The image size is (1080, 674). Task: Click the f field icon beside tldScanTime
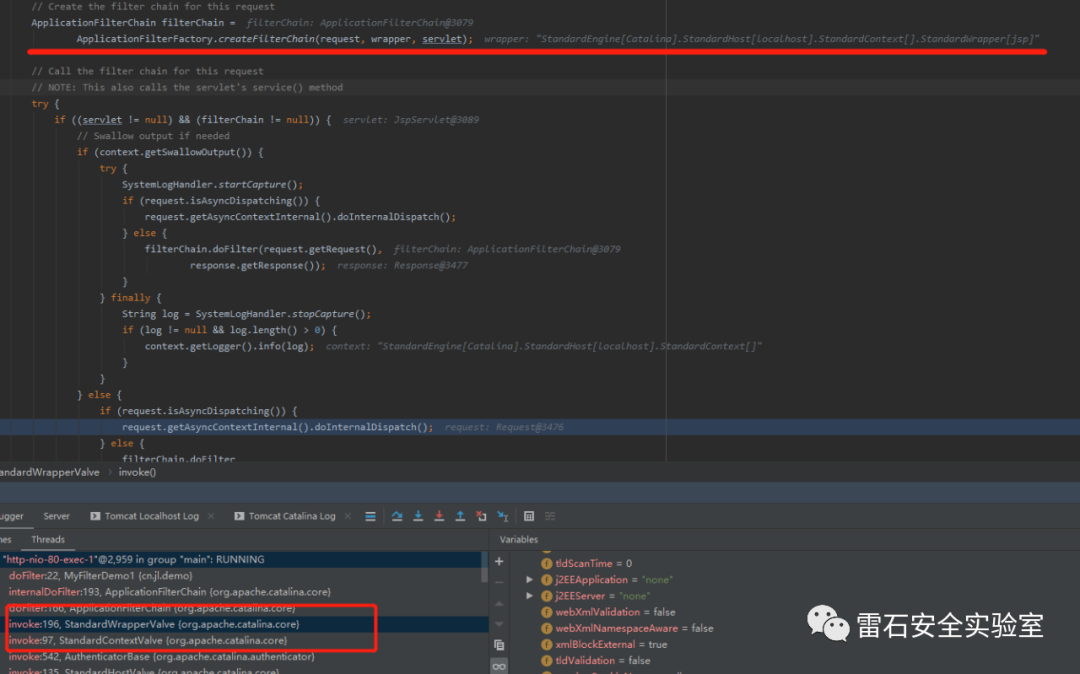[x=546, y=563]
